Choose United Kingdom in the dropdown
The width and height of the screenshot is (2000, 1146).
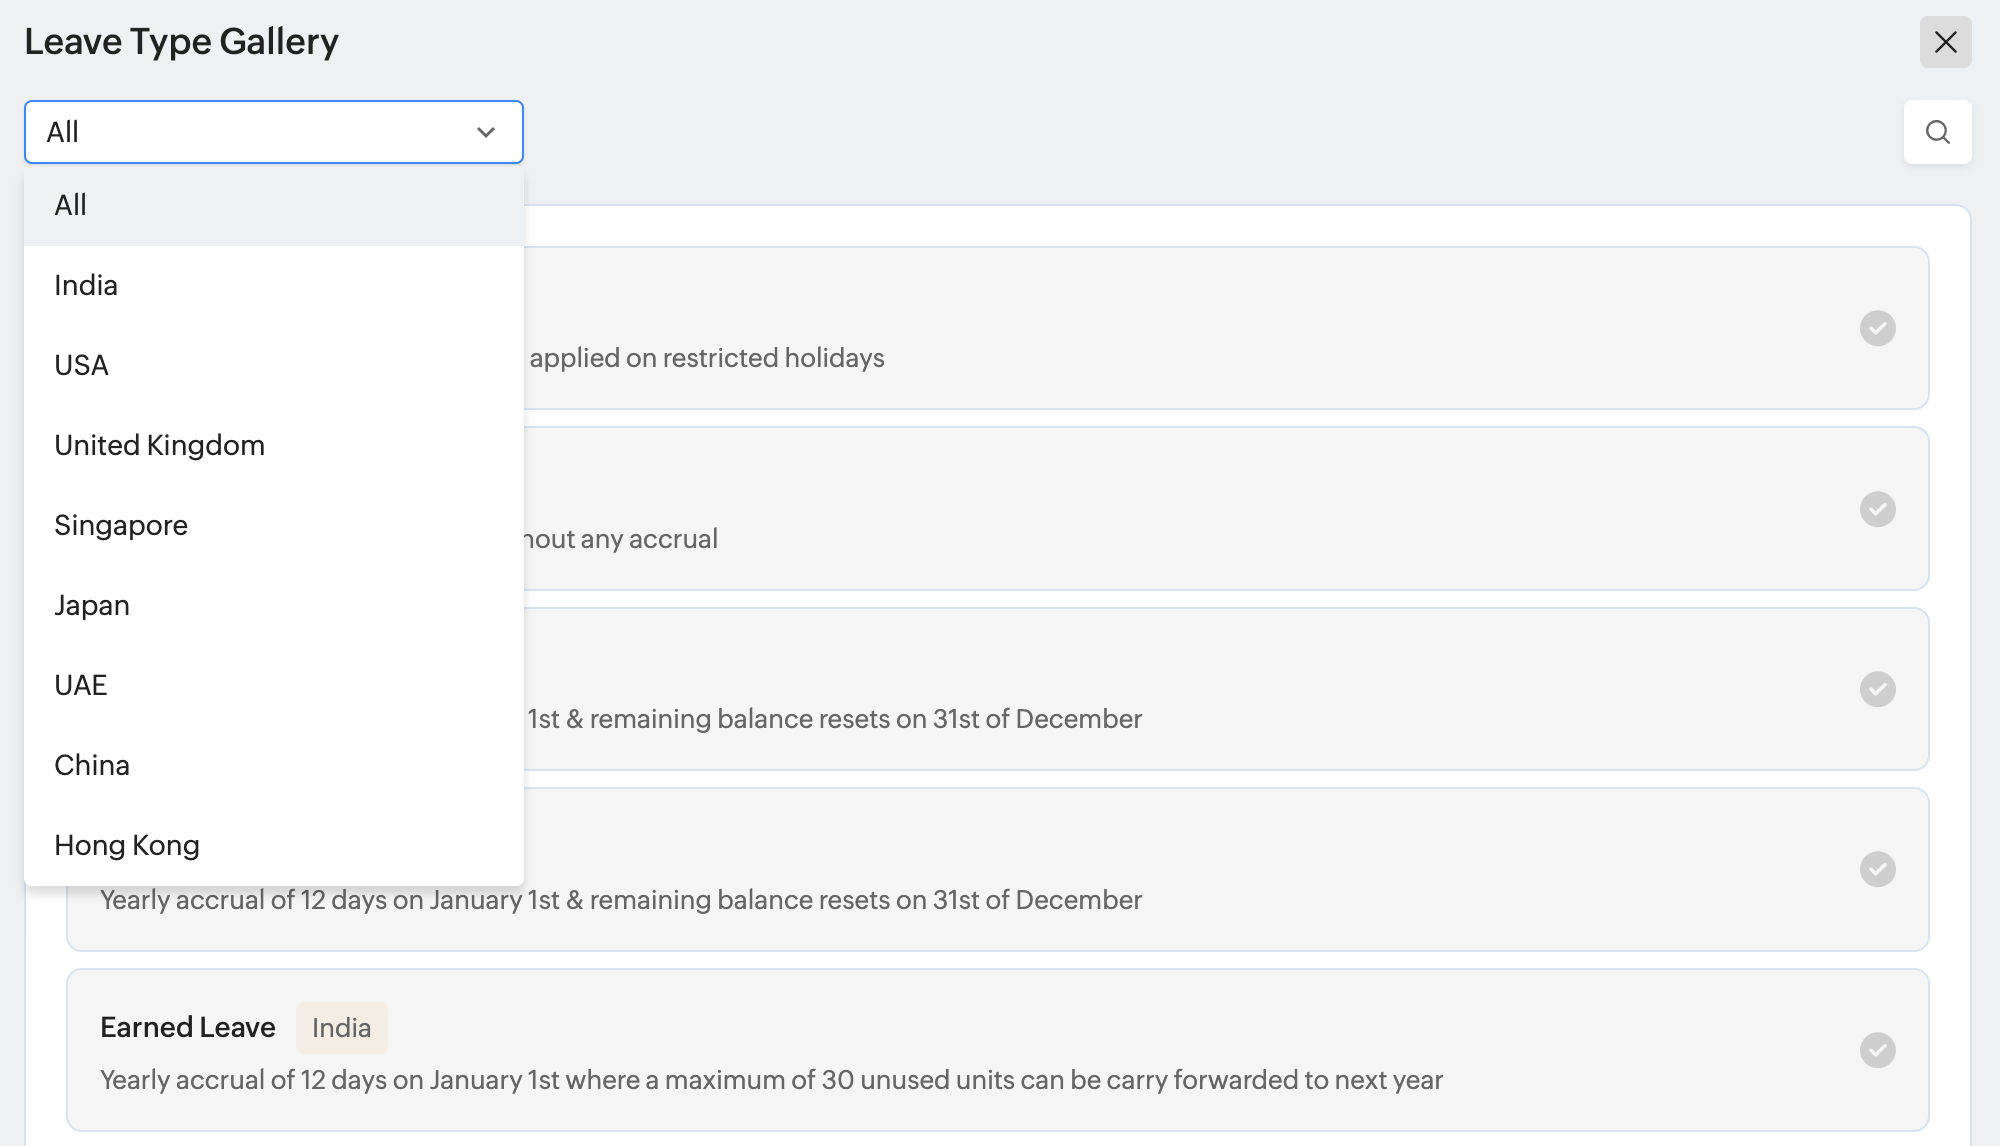pyautogui.click(x=160, y=446)
